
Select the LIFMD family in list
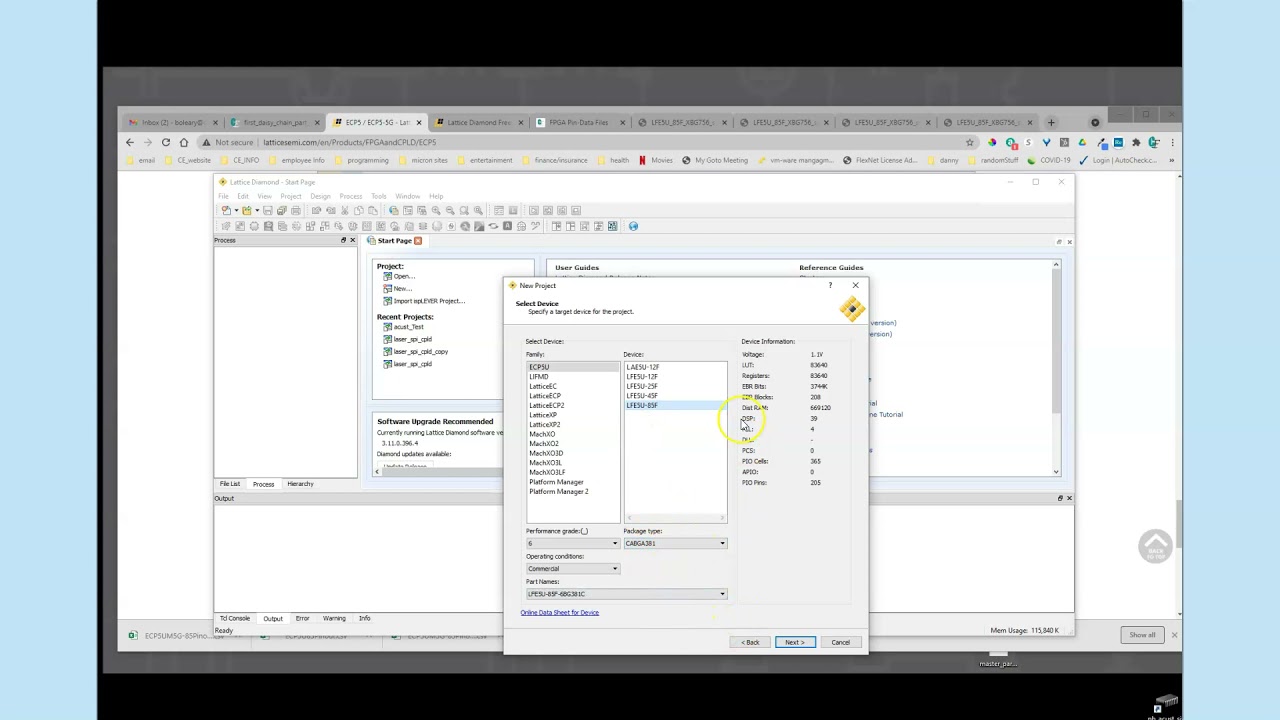(539, 377)
